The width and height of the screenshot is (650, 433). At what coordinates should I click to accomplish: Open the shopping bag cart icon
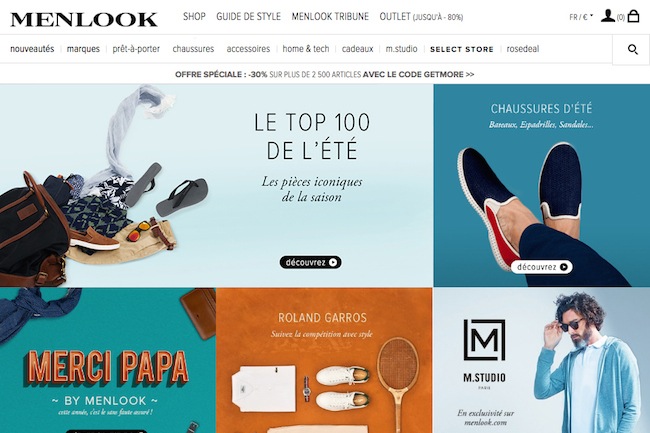coord(633,16)
